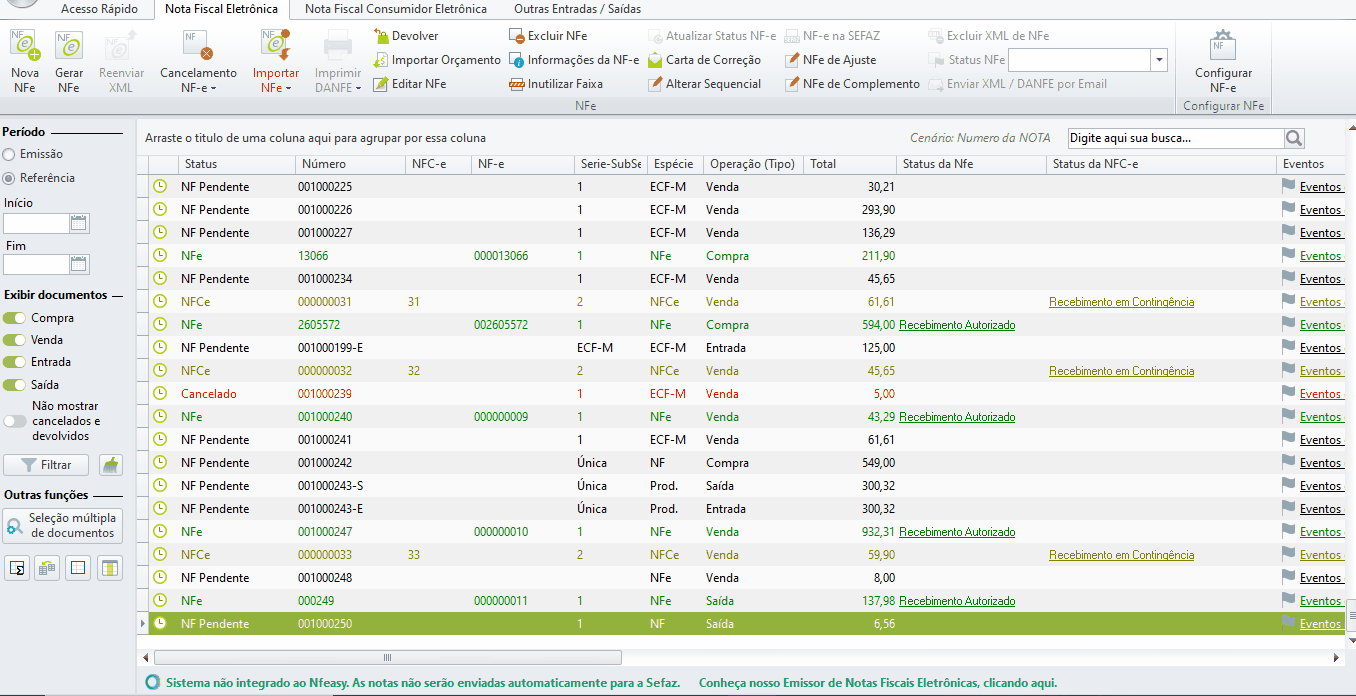The height and width of the screenshot is (696, 1356).
Task: Open the Início date calendar picker
Action: pyautogui.click(x=79, y=223)
